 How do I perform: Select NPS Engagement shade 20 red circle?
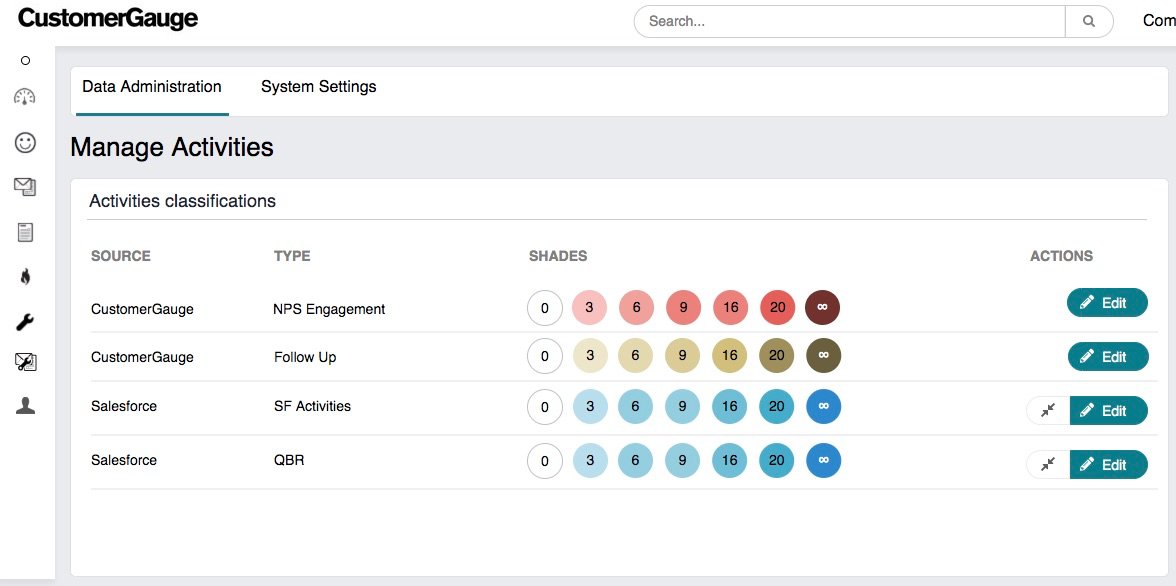pyautogui.click(x=777, y=307)
